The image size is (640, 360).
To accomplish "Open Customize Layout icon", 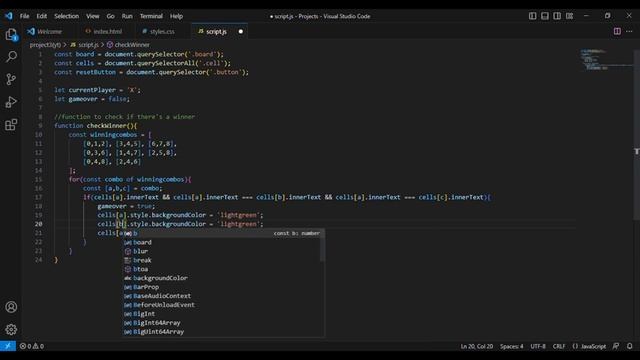I will click(569, 16).
